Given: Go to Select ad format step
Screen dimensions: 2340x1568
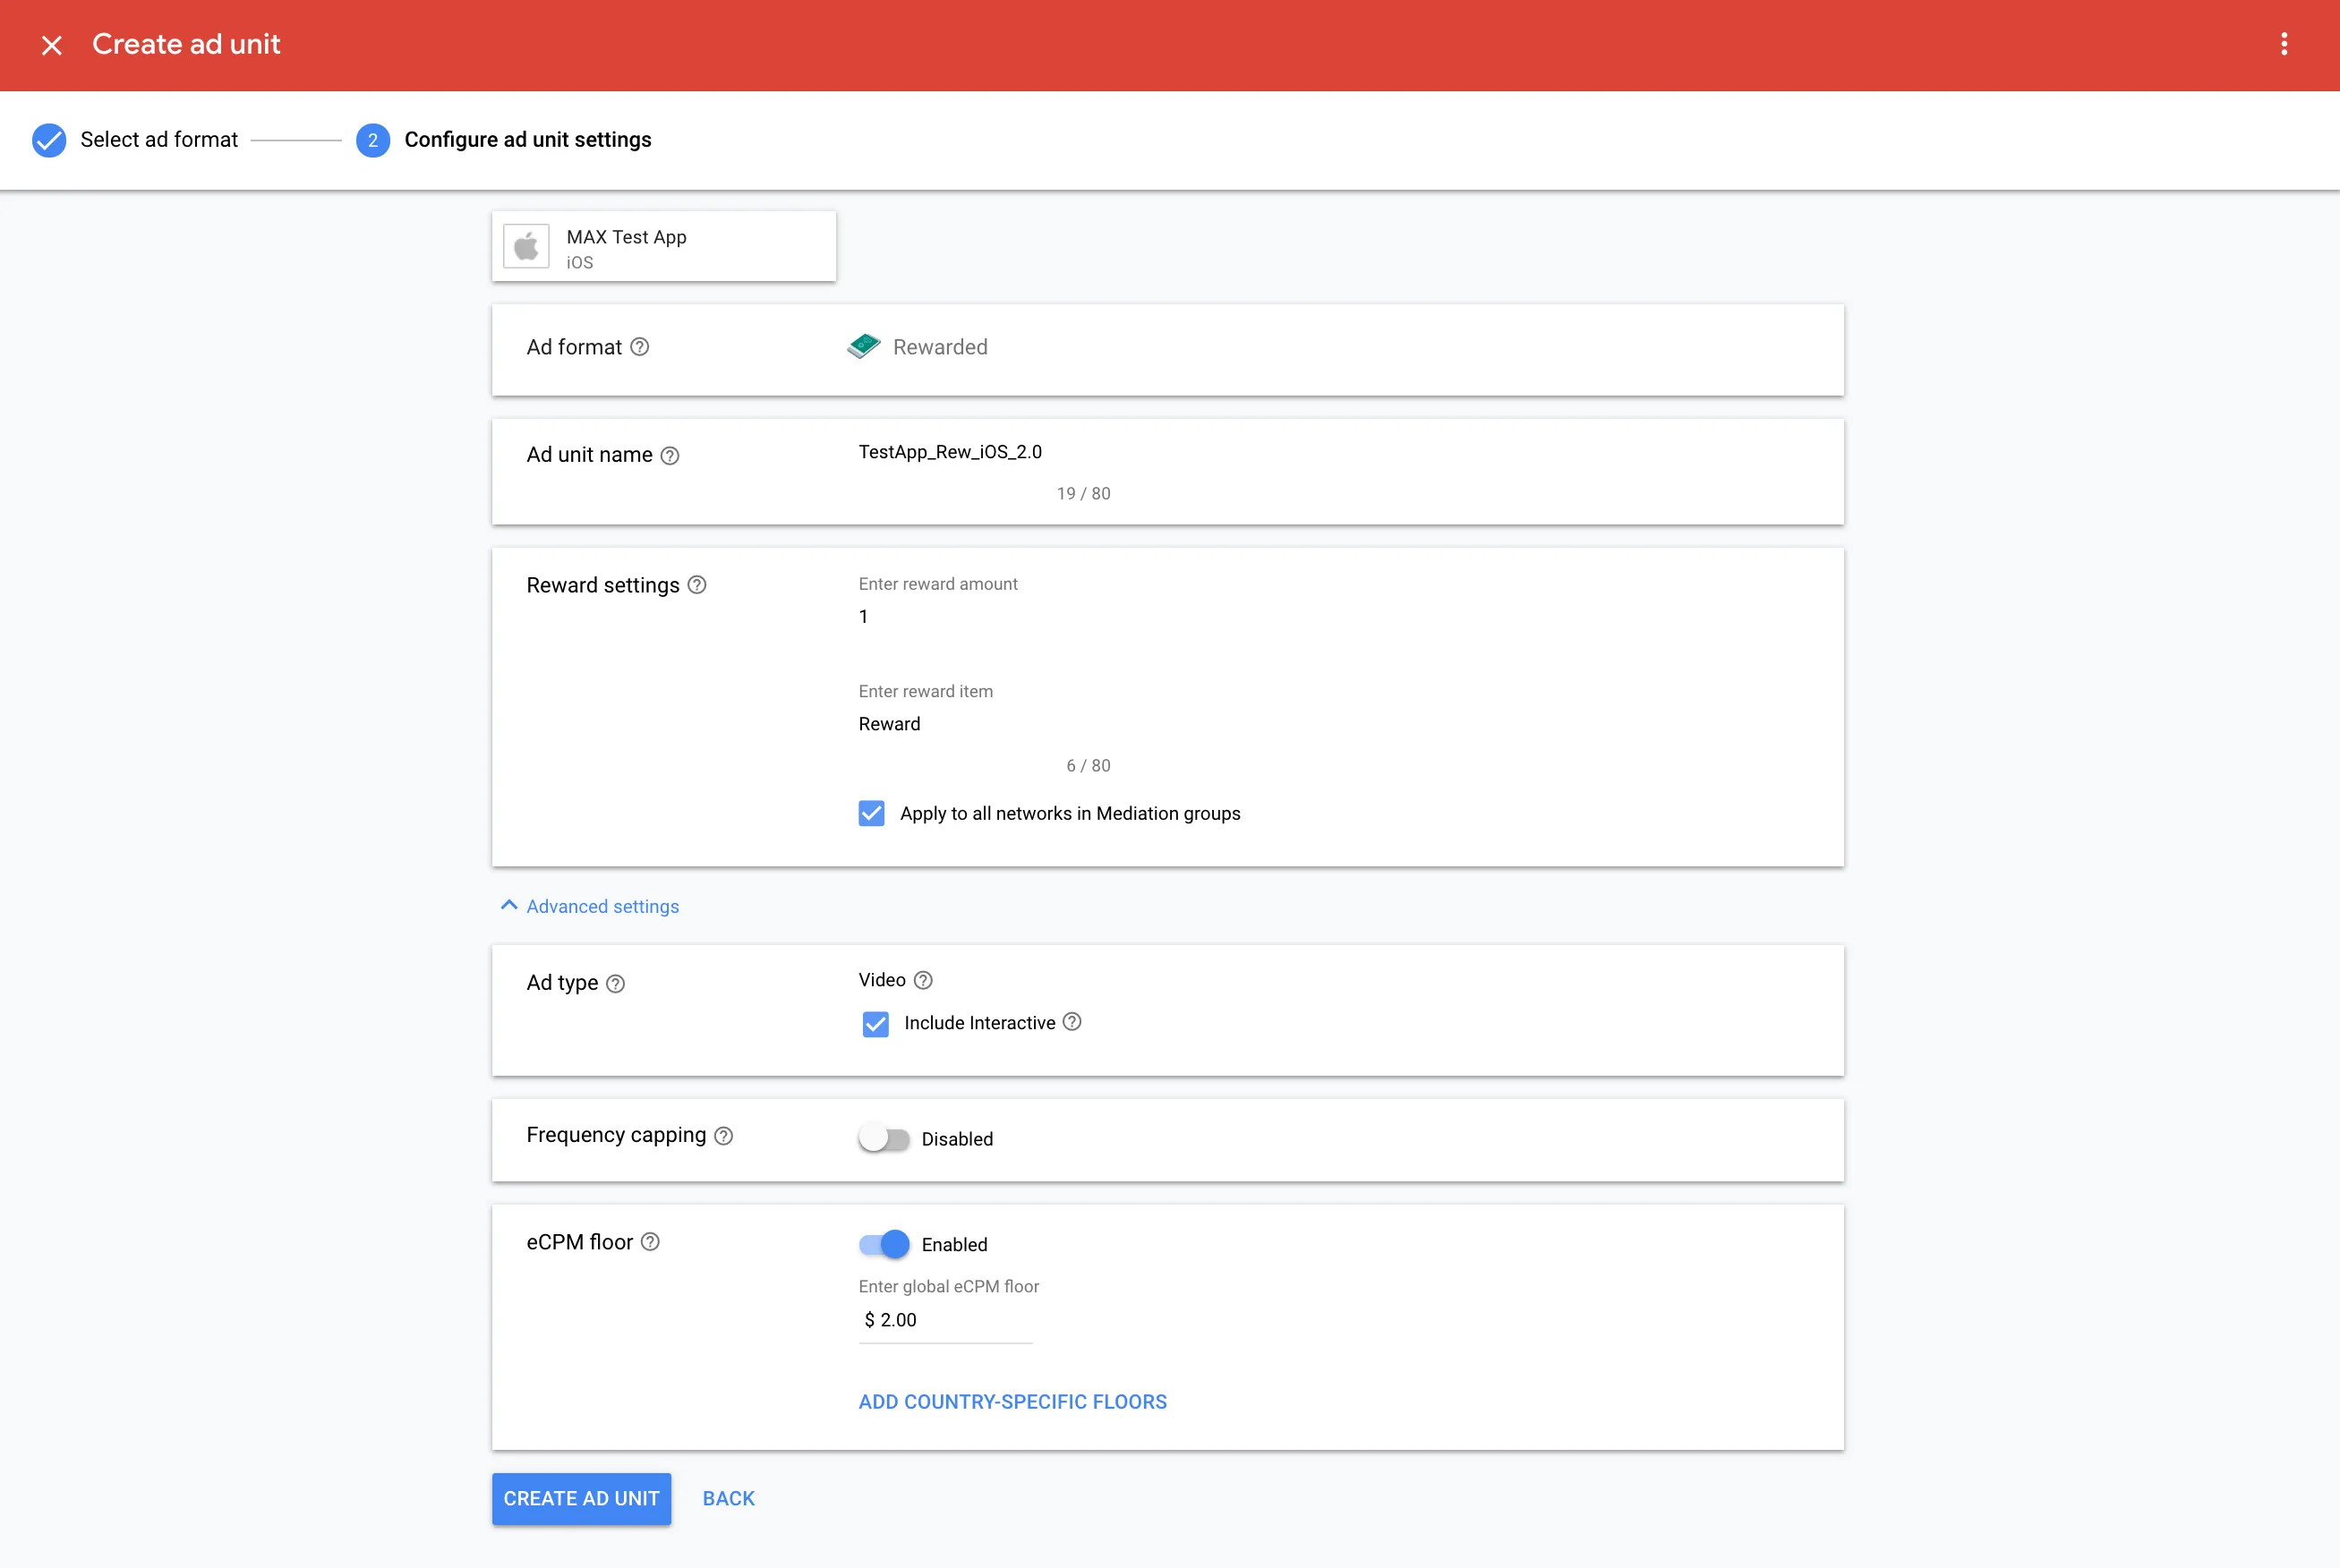Looking at the screenshot, I should click(159, 140).
